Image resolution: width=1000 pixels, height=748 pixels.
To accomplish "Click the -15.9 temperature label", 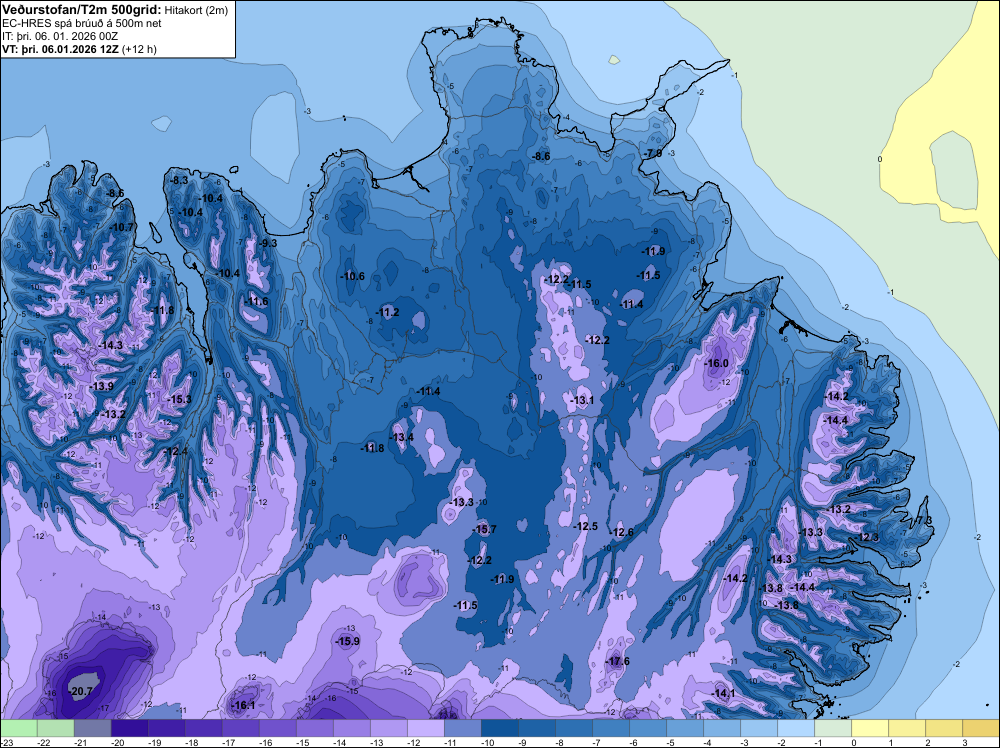I will click(348, 642).
